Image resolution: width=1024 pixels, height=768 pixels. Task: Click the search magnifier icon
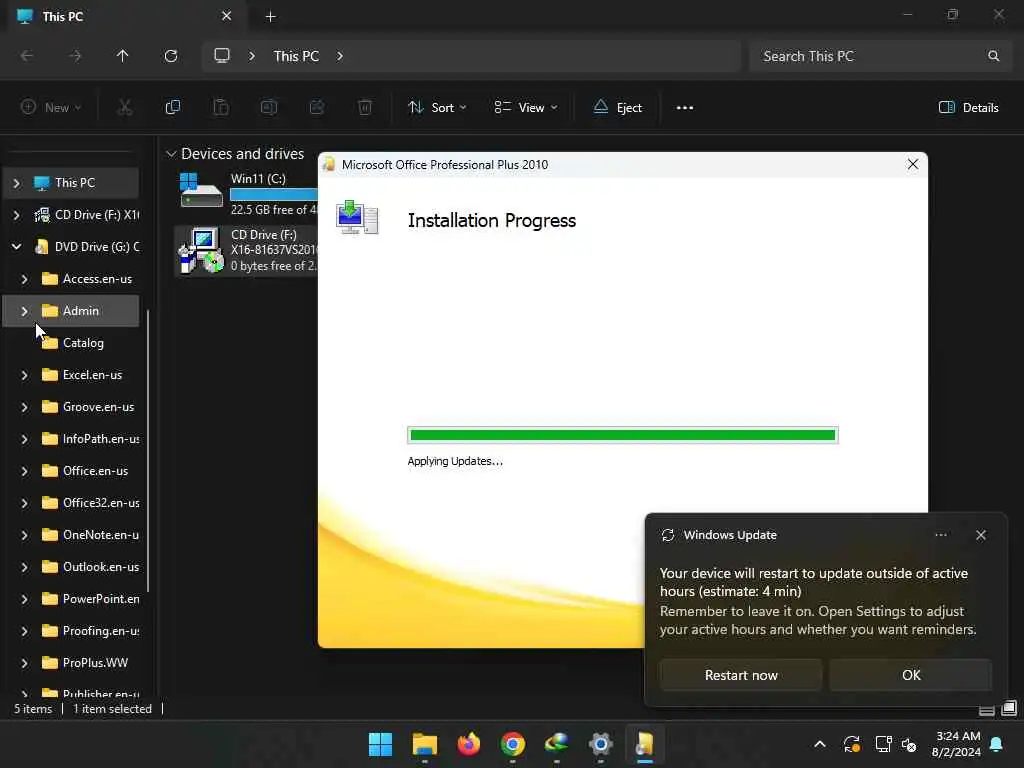click(993, 56)
